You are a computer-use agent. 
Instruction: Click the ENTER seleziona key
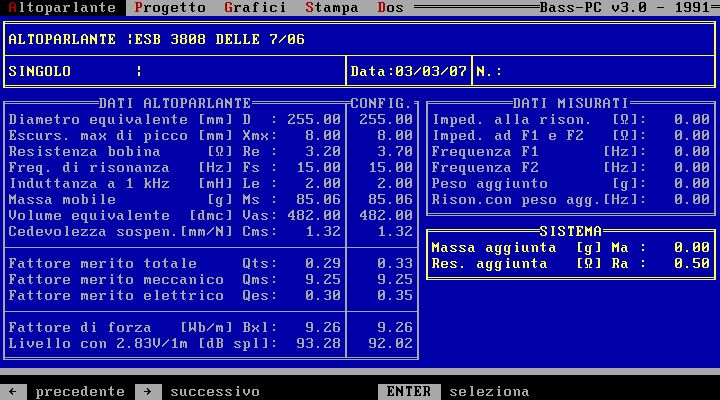(409, 392)
